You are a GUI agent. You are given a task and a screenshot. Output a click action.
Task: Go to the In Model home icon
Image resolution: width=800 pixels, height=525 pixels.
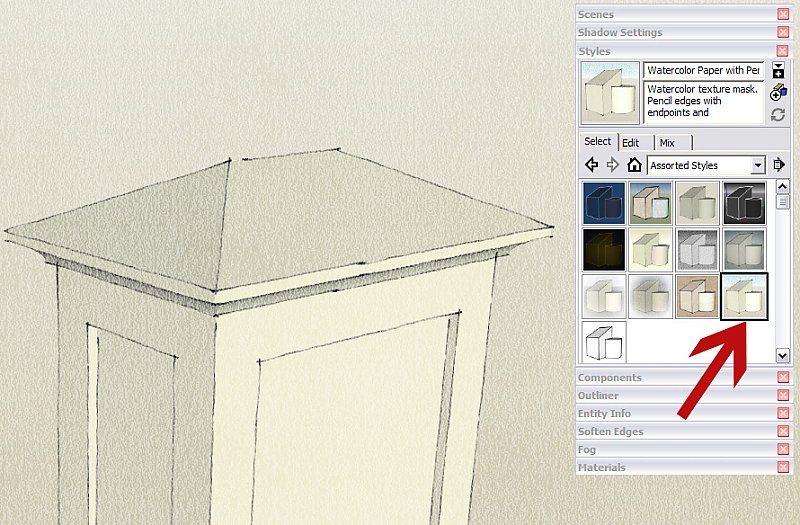point(634,164)
